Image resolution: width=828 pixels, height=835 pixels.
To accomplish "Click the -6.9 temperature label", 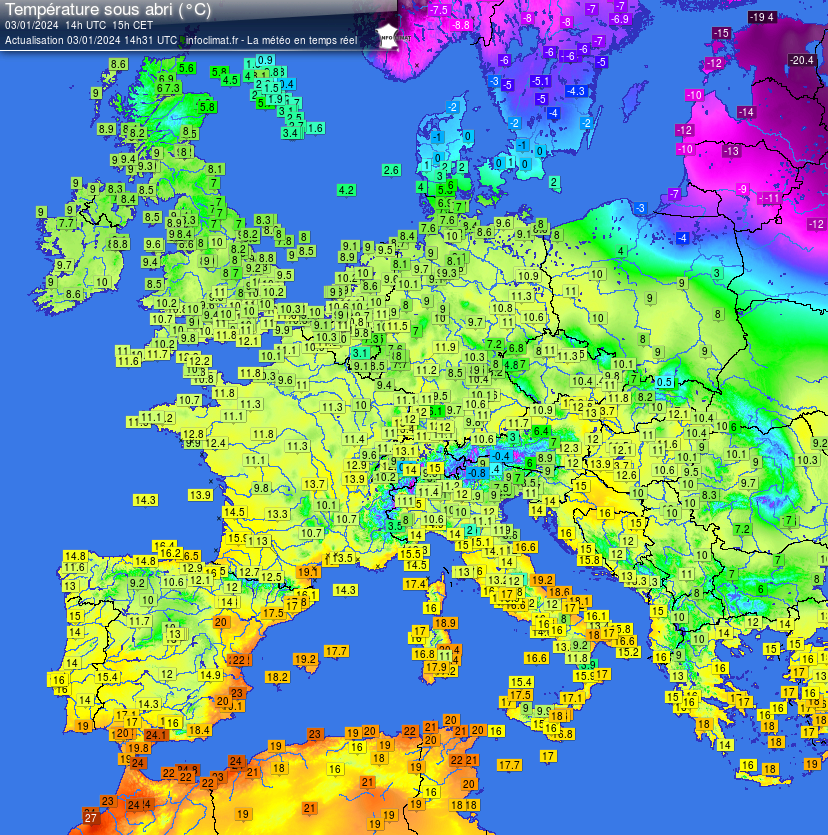I will [x=619, y=19].
